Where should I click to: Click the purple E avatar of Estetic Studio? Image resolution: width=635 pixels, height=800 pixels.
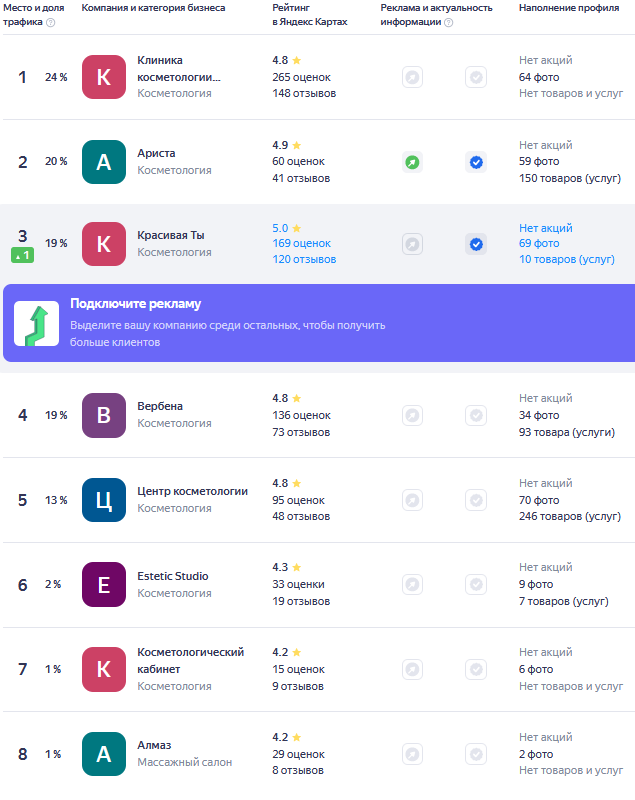tap(104, 585)
